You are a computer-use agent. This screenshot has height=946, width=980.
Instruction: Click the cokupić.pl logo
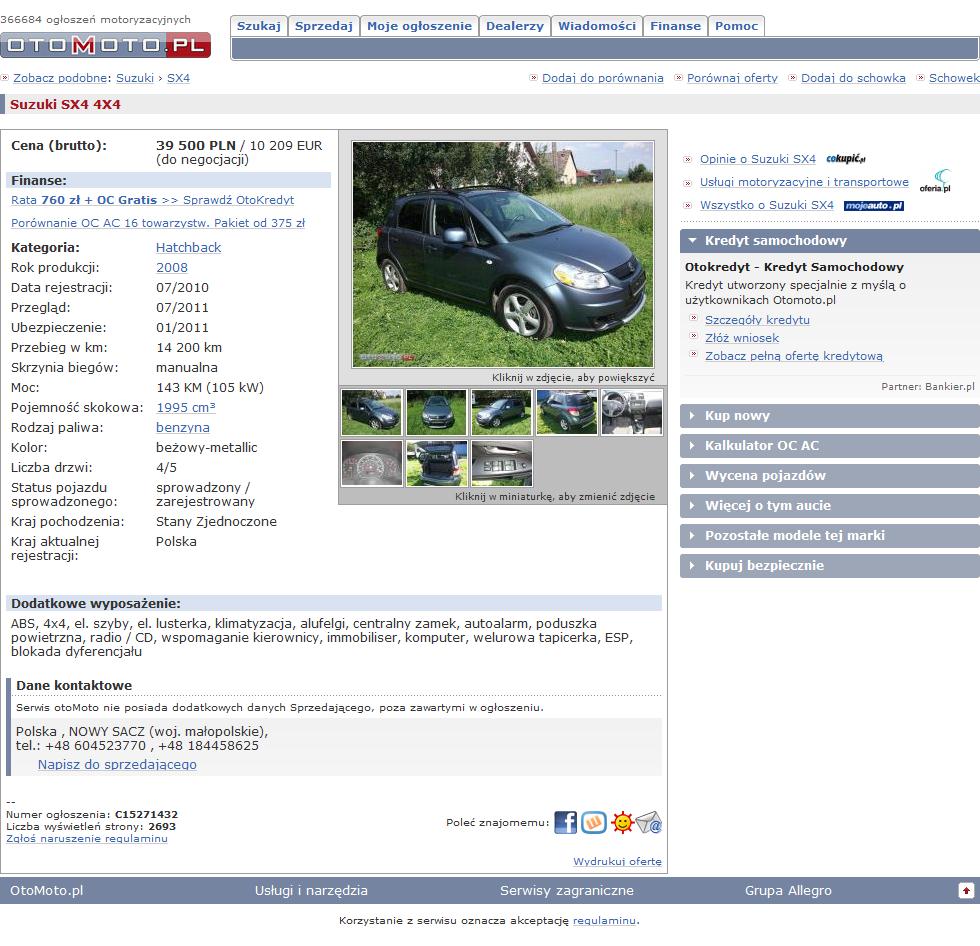[846, 159]
